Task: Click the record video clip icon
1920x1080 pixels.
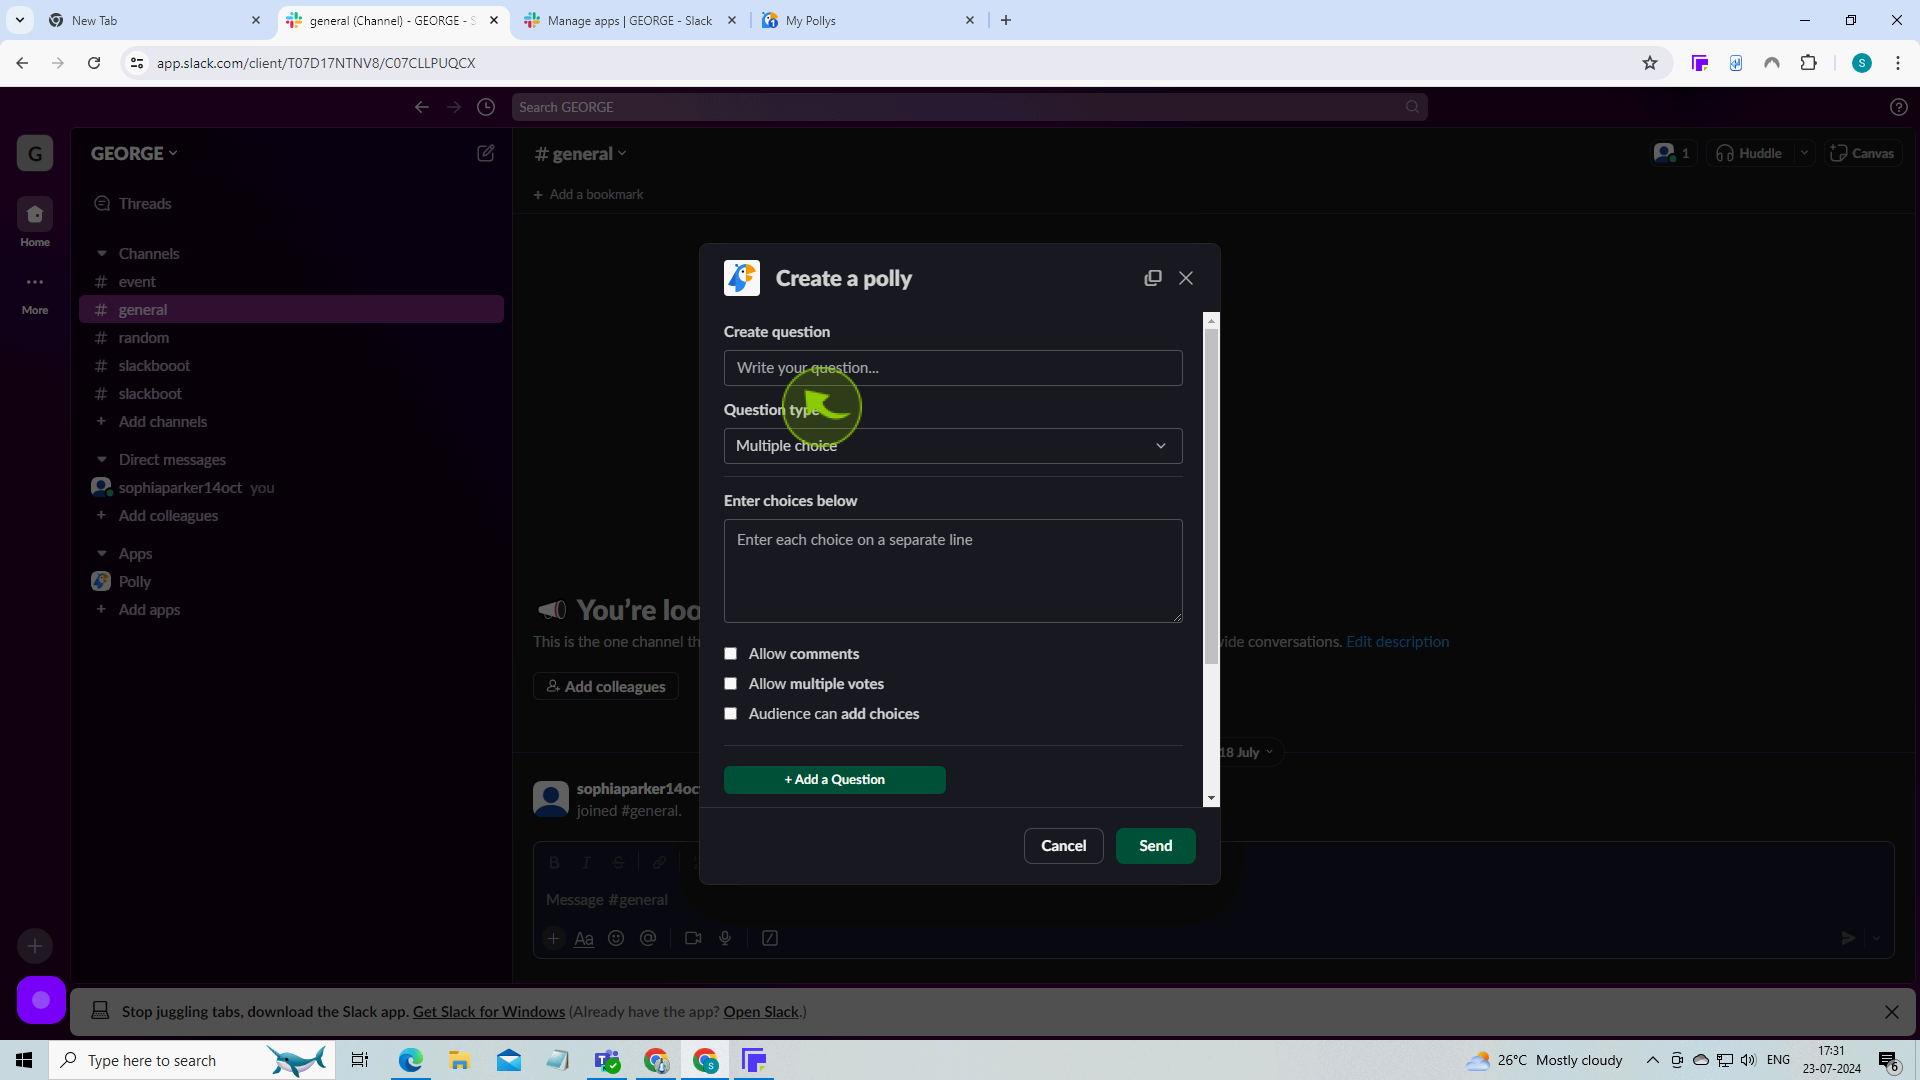Action: [693, 938]
